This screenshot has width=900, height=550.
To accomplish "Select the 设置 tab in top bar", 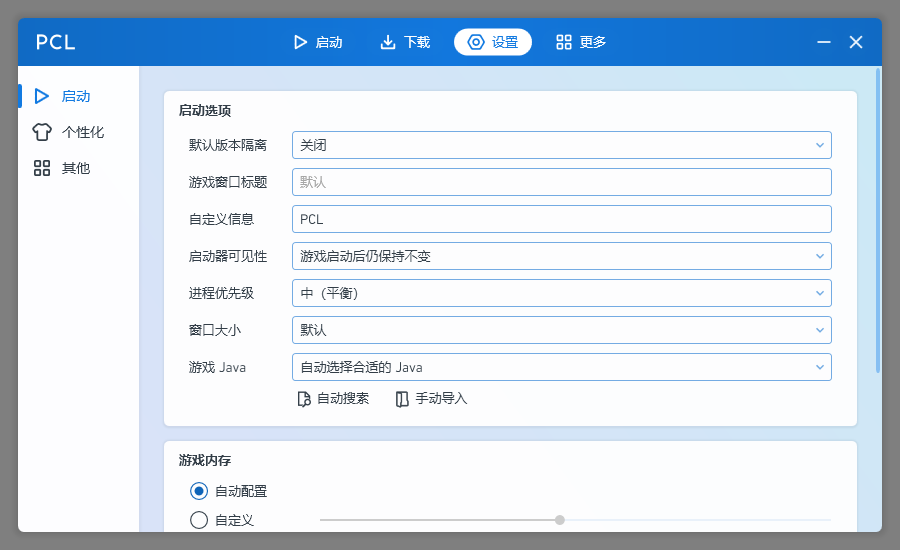I will (x=492, y=42).
